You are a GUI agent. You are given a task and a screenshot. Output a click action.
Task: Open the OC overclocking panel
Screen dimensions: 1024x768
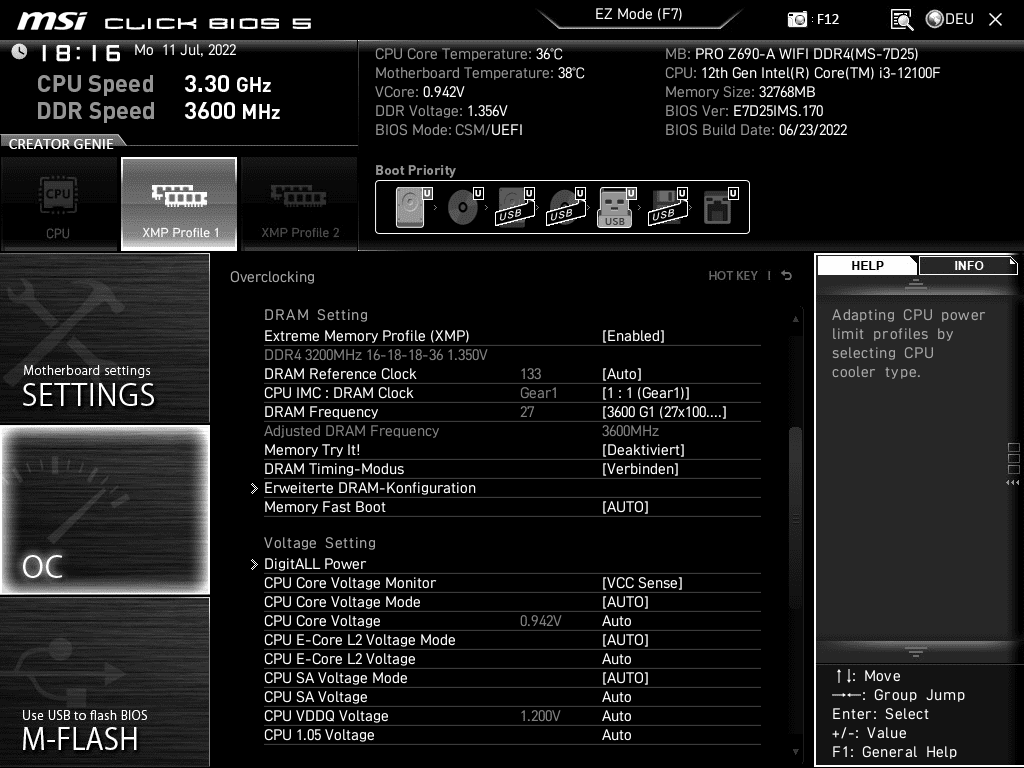pos(104,510)
